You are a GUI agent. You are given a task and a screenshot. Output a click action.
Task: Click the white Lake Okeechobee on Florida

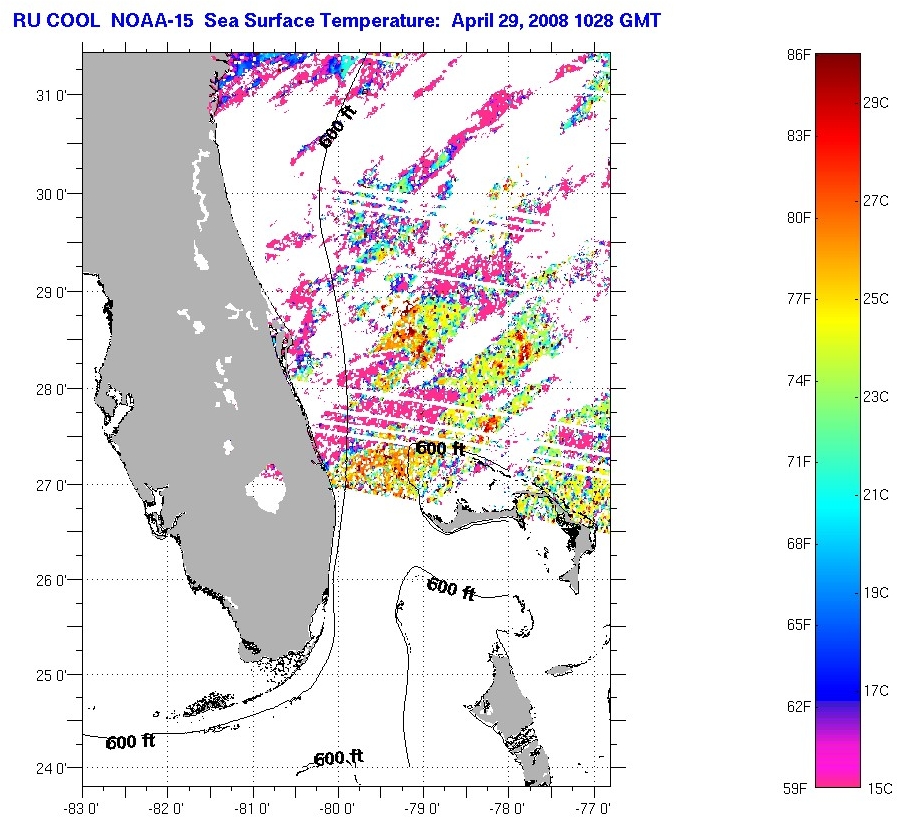point(266,490)
